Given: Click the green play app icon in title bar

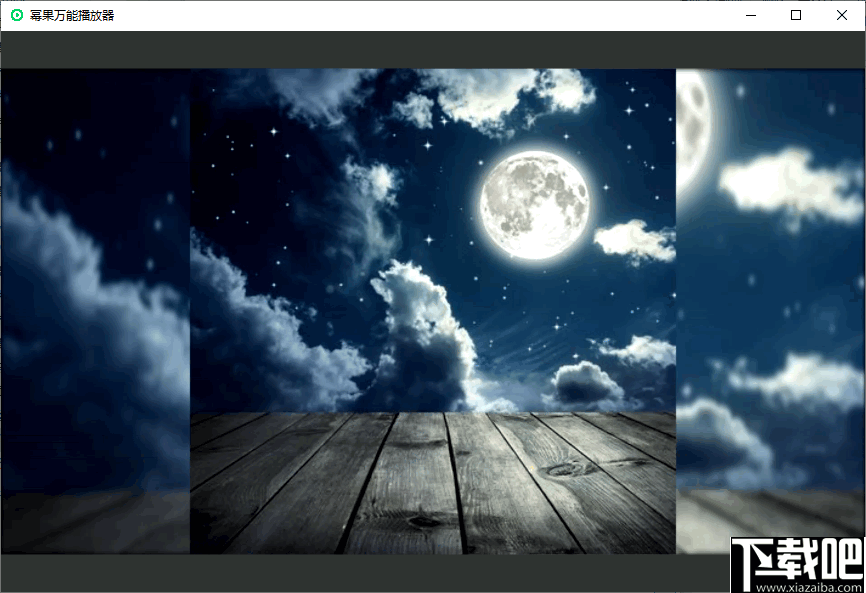Looking at the screenshot, I should pos(17,15).
